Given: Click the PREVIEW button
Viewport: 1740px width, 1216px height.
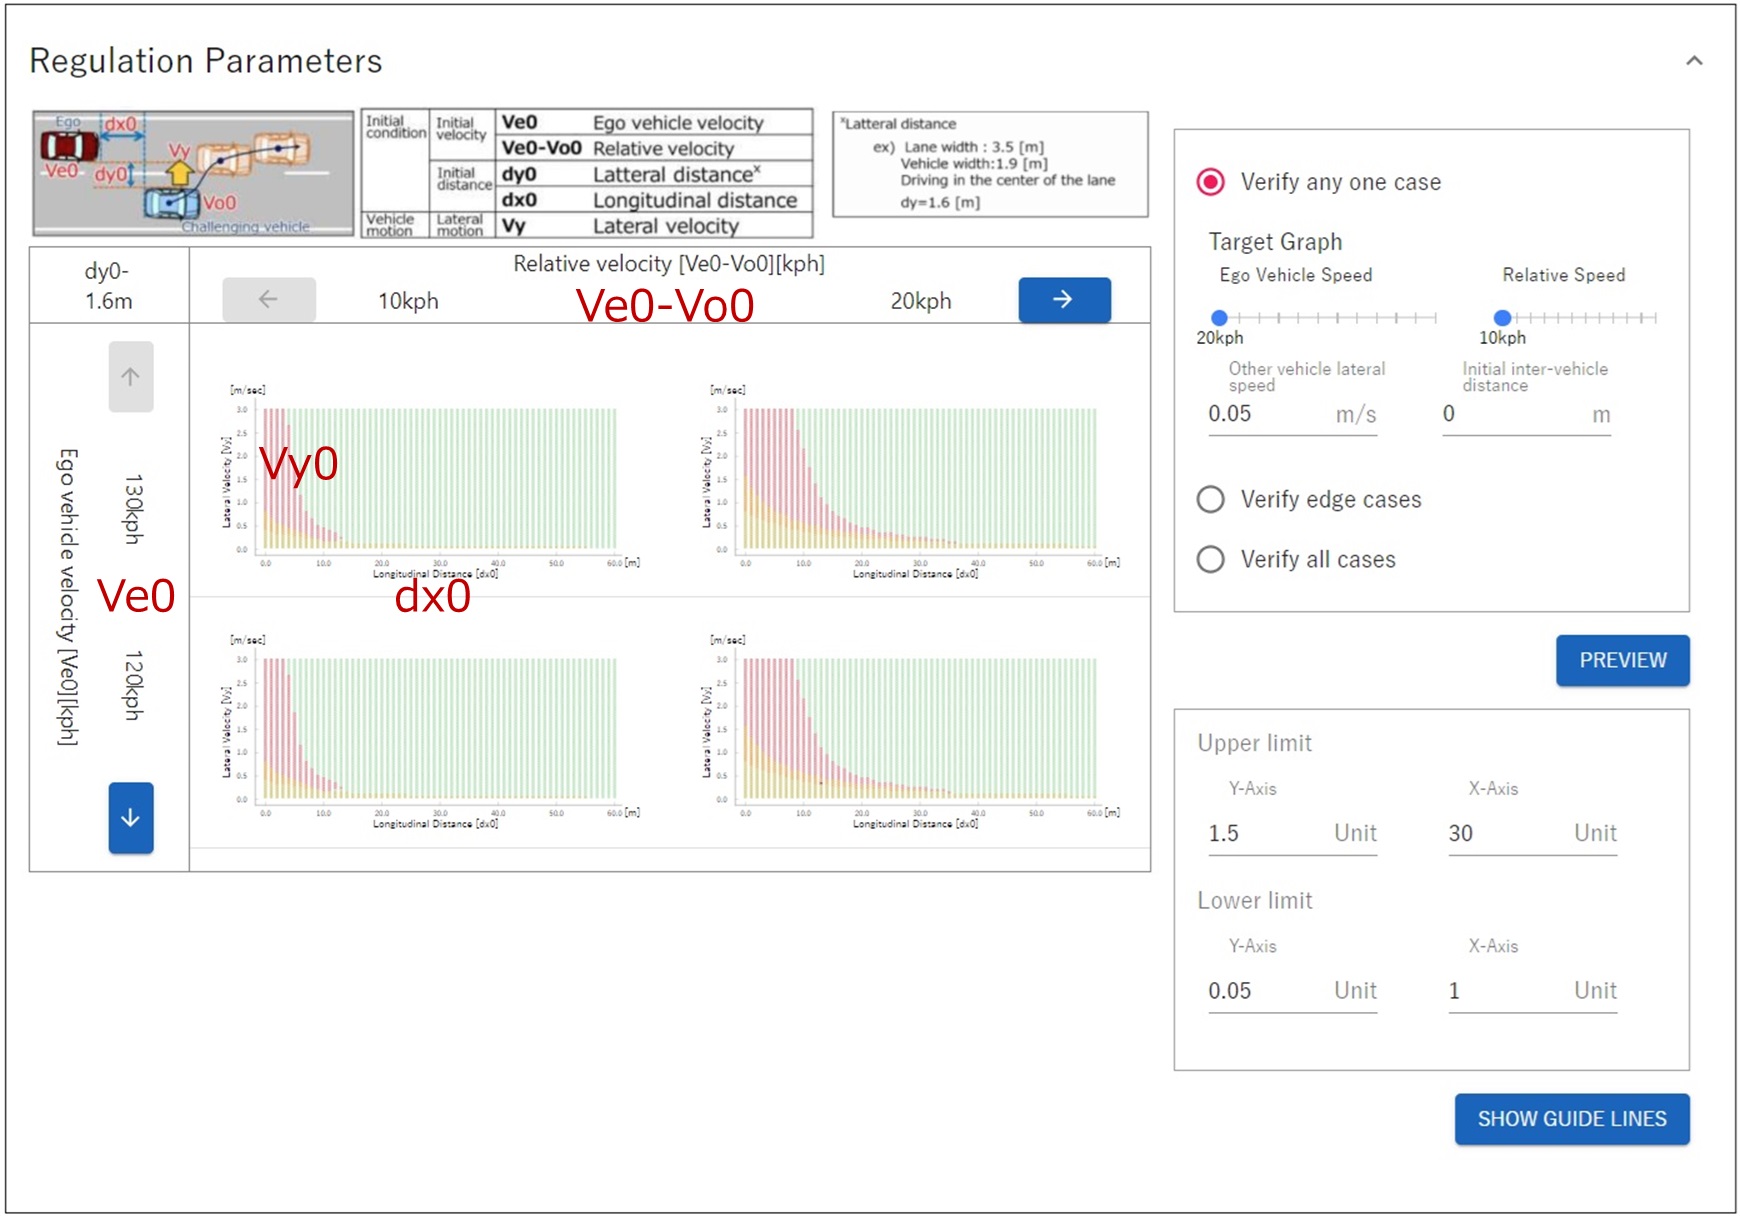Looking at the screenshot, I should tap(1621, 660).
